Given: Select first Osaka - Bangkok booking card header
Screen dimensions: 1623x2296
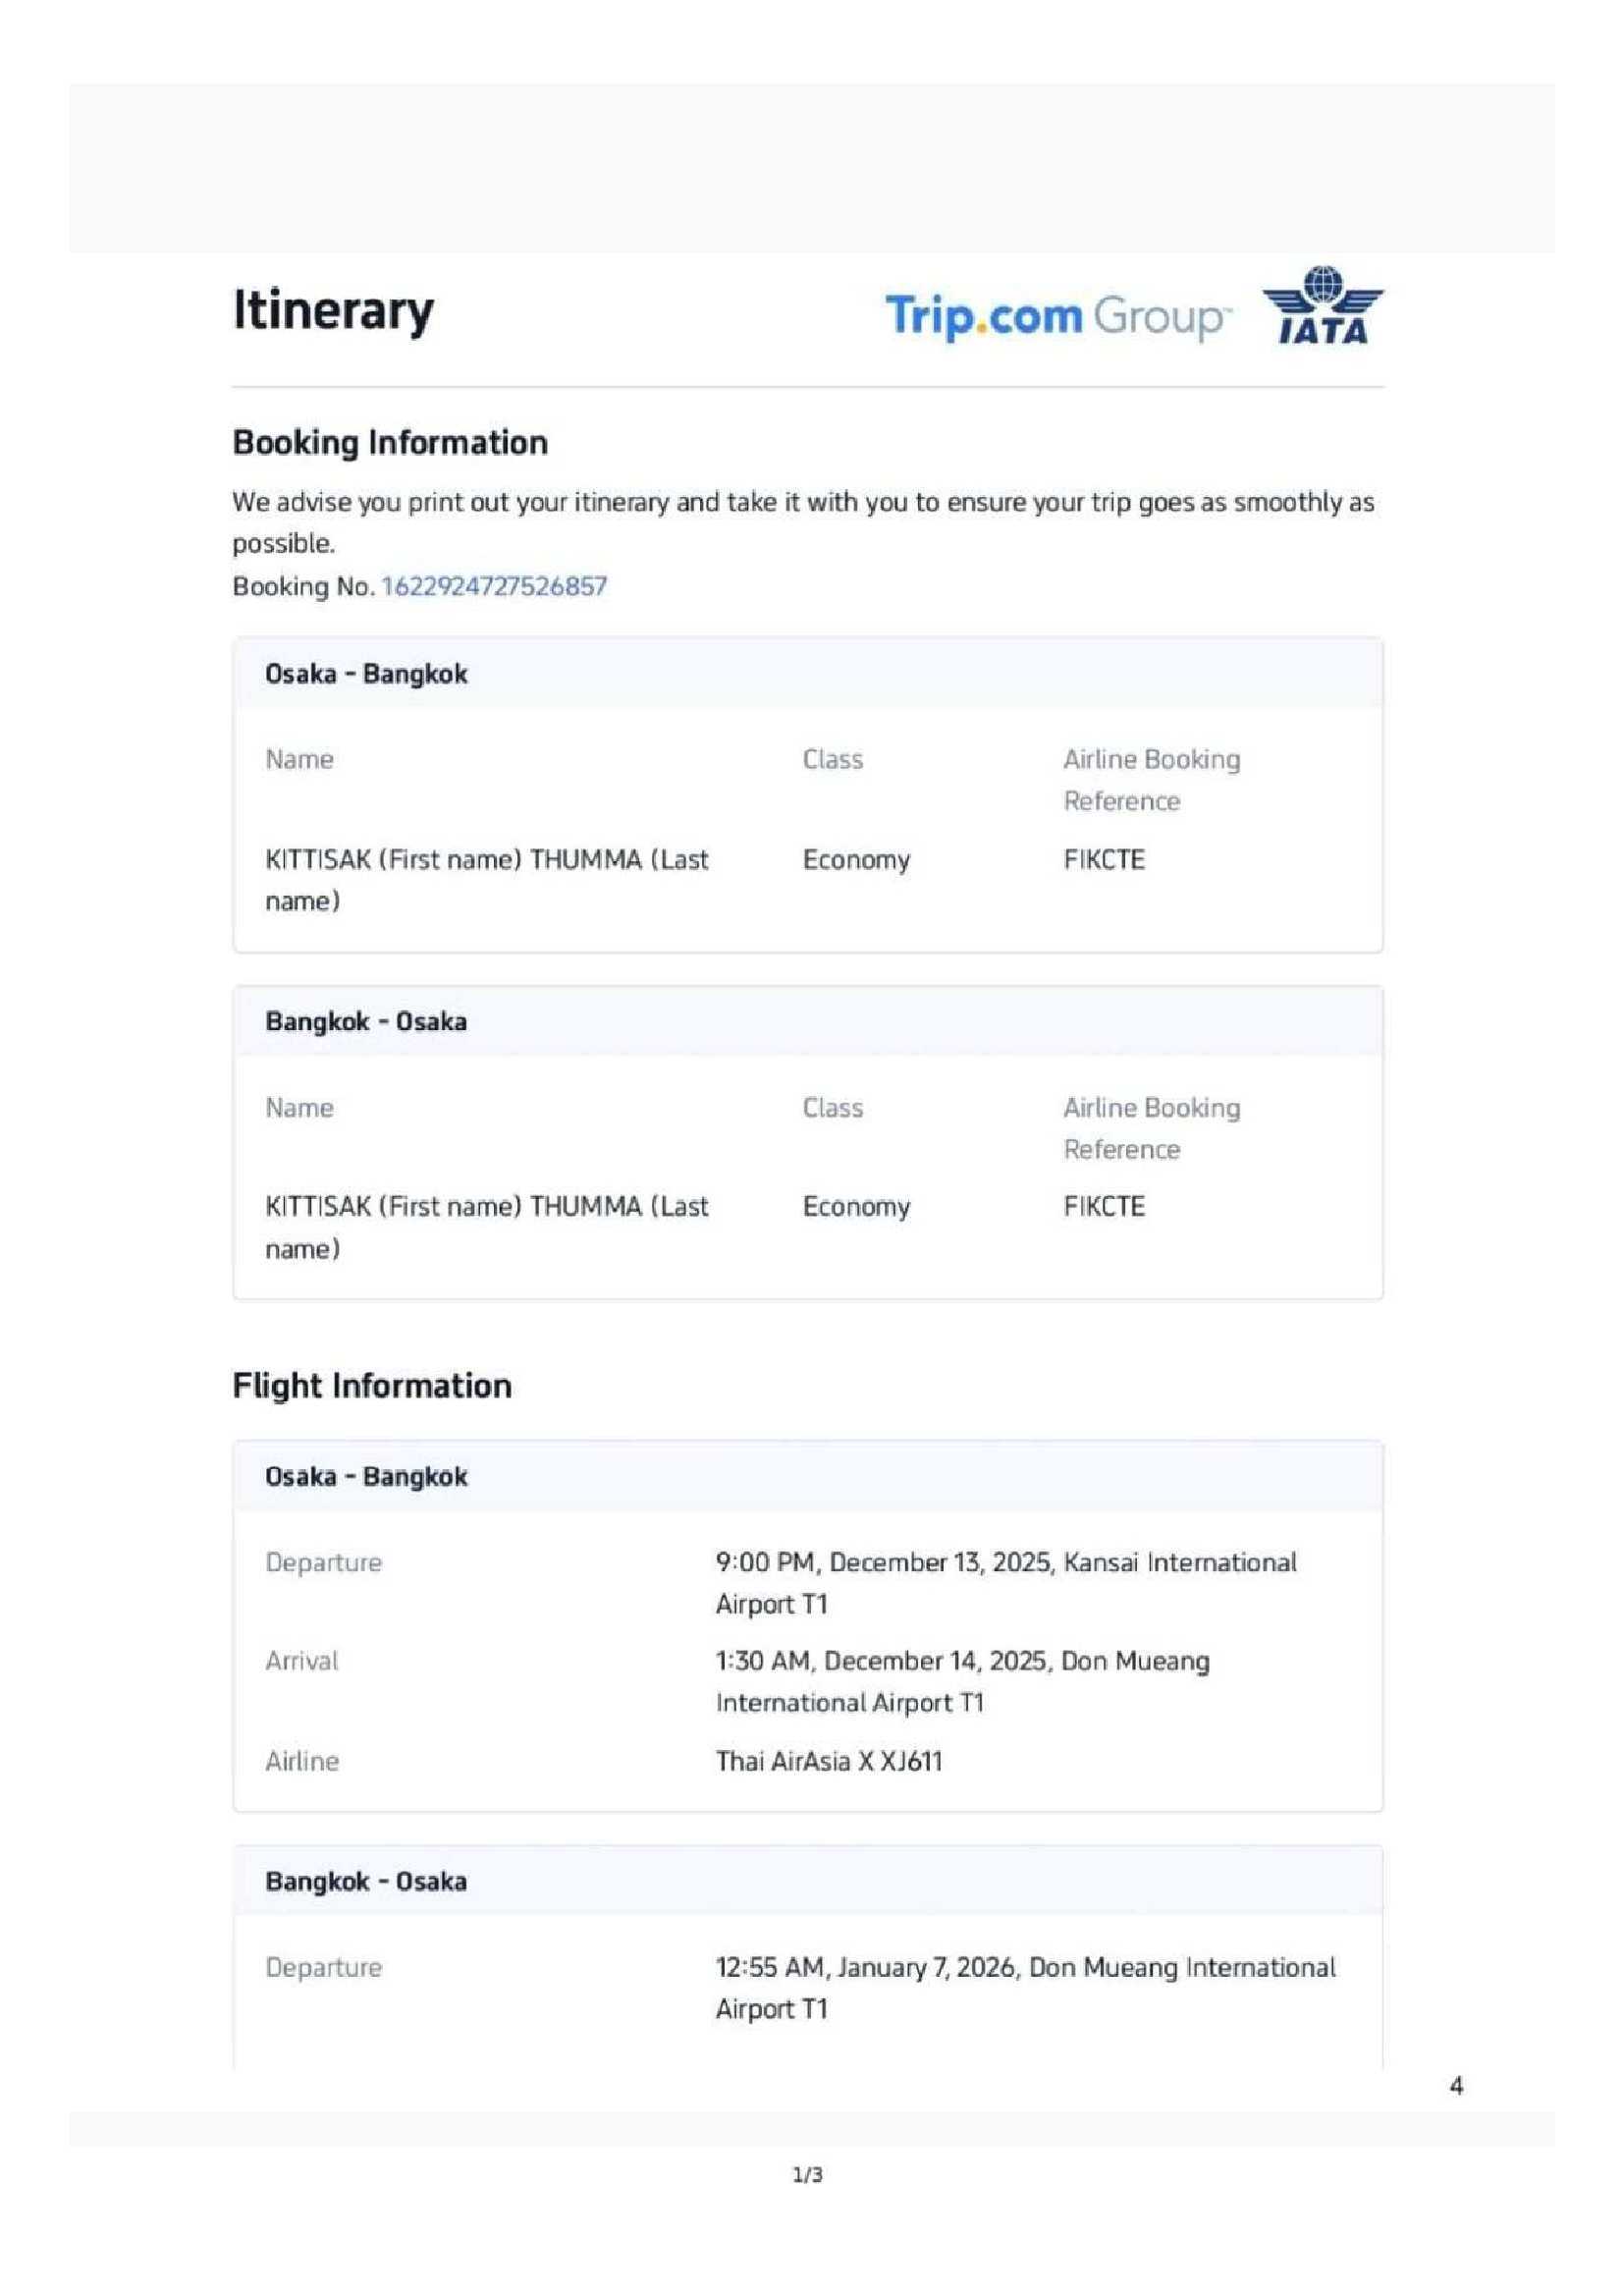Looking at the screenshot, I should point(366,674).
